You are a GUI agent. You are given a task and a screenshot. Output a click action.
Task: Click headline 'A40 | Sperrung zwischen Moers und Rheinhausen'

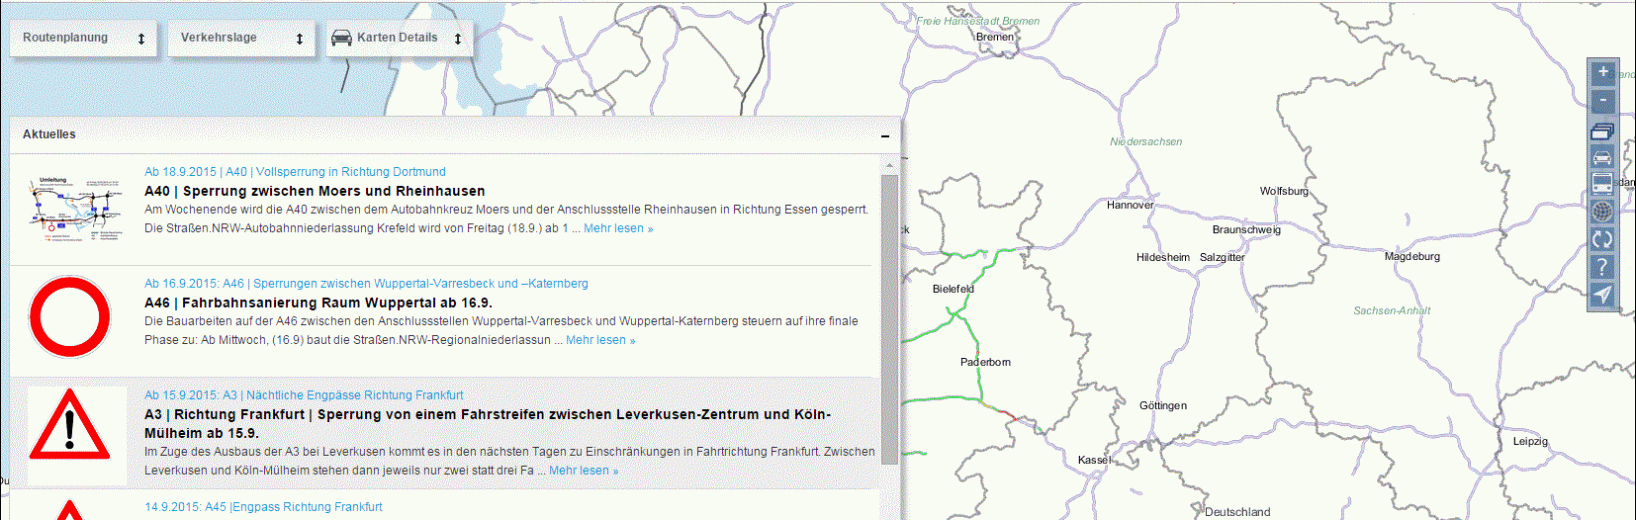coord(315,191)
